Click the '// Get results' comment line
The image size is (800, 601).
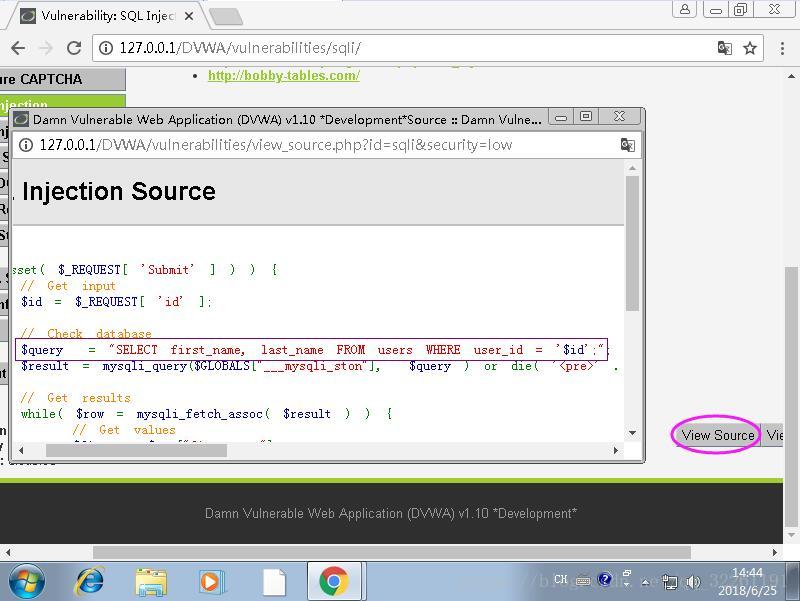[76, 398]
